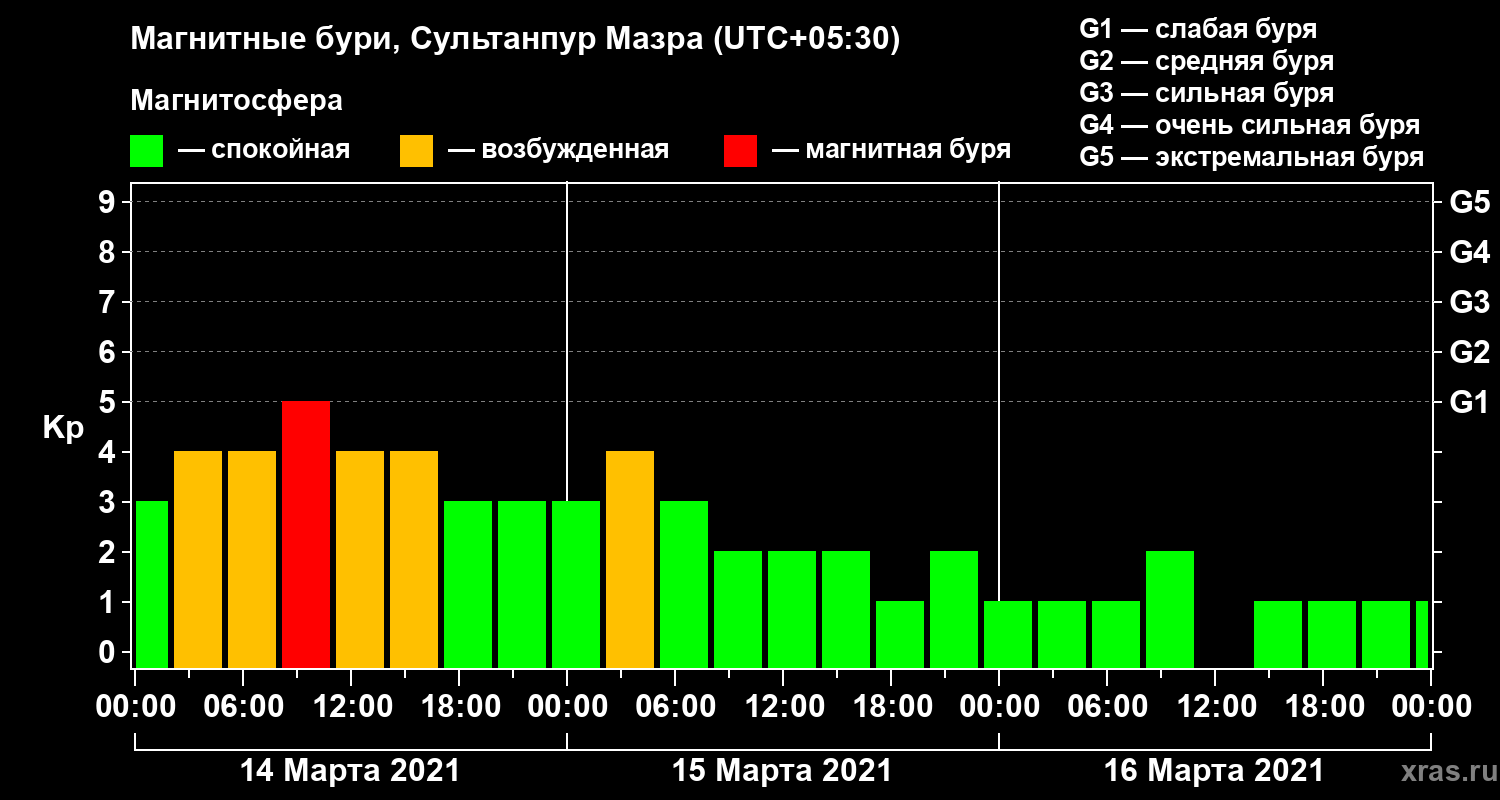This screenshot has width=1500, height=800.
Task: Click 'G1 — слабая буря' description
Action: [x=1198, y=29]
